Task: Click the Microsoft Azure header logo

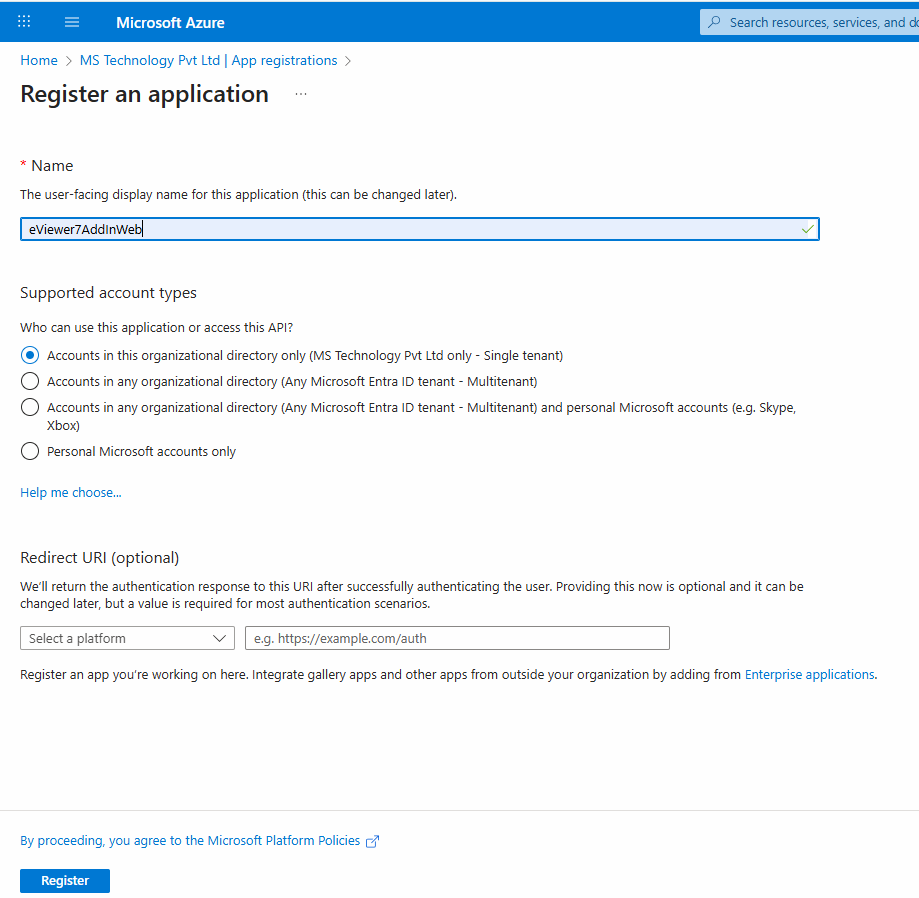Action: pyautogui.click(x=170, y=21)
